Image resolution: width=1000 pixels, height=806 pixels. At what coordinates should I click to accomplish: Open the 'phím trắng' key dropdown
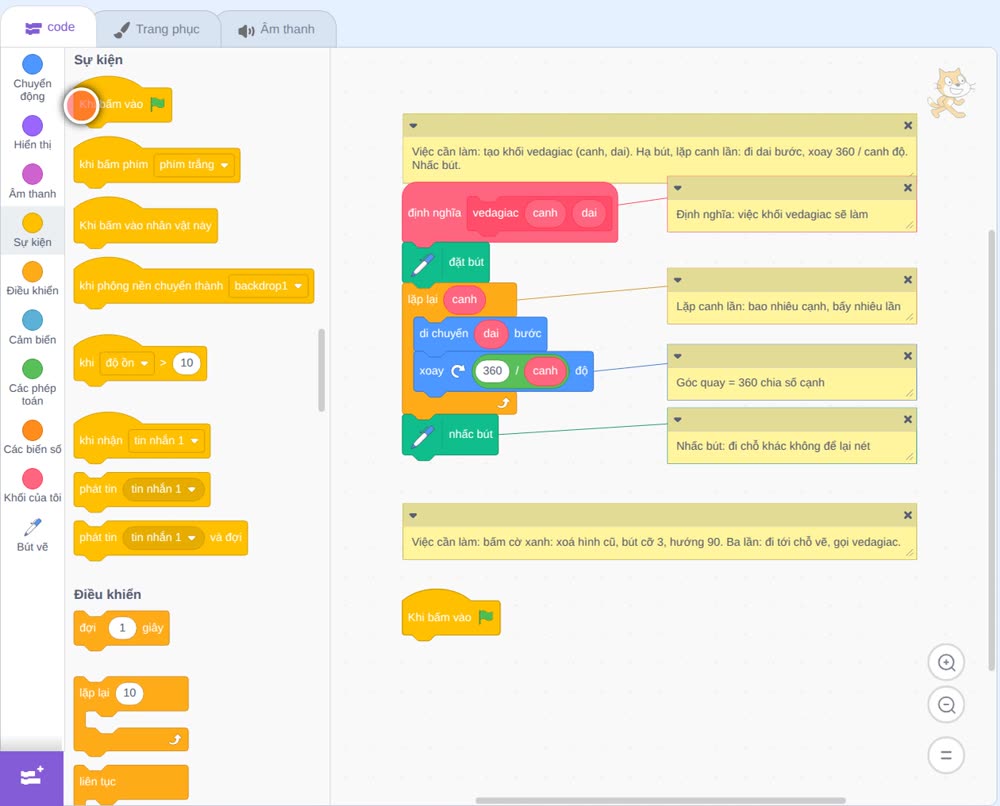194,165
